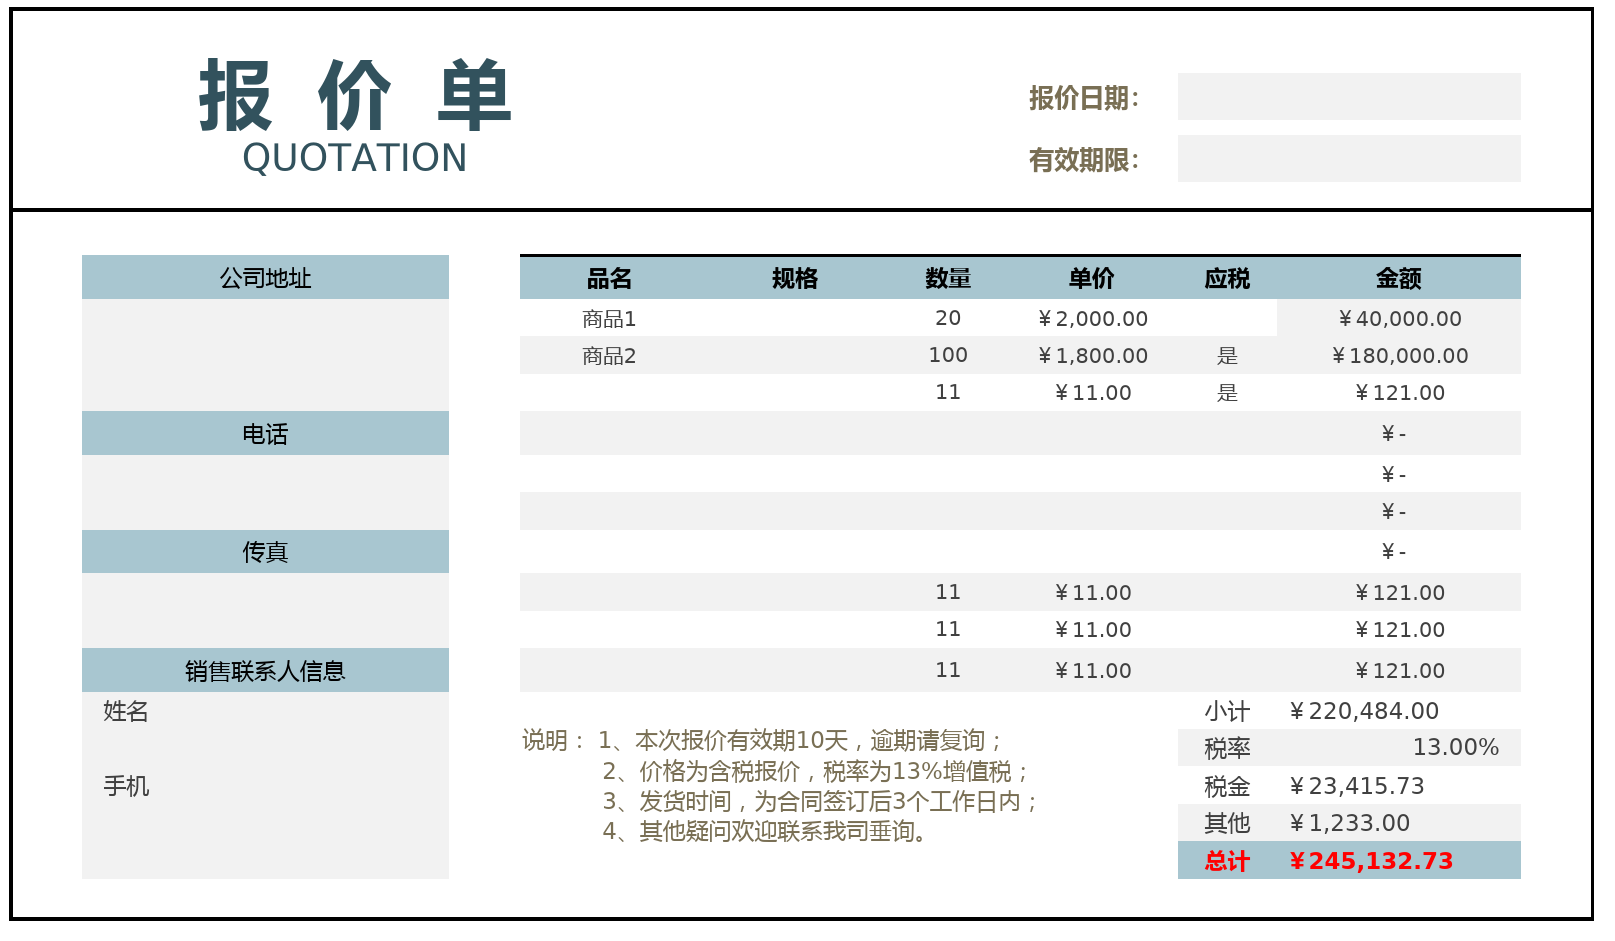Image resolution: width=1615 pixels, height=941 pixels.
Task: Click amount cell ¥40,000.00
Action: coord(1399,319)
